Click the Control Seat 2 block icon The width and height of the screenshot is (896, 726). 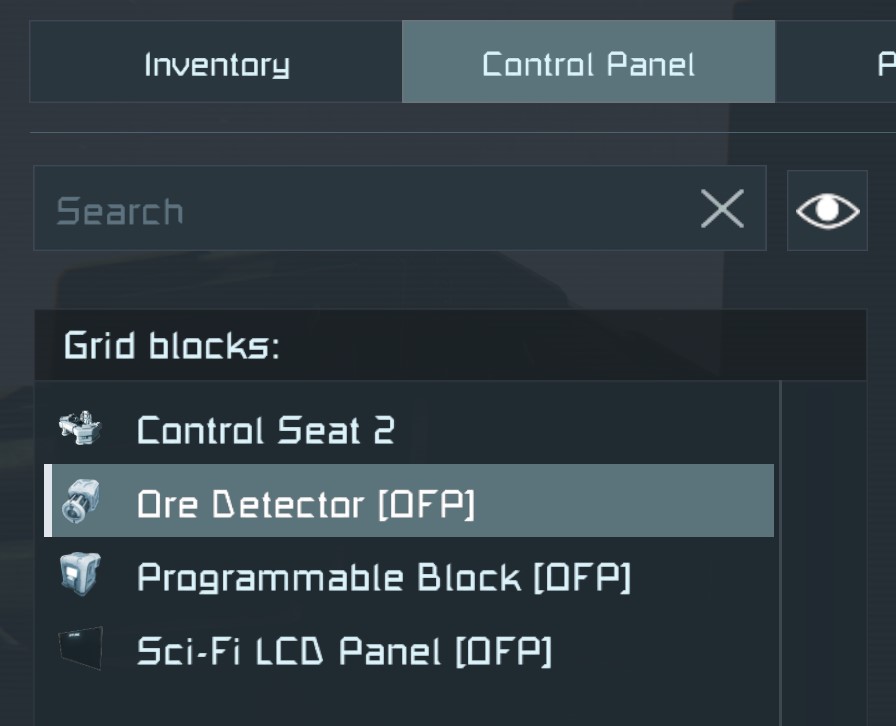pos(80,429)
